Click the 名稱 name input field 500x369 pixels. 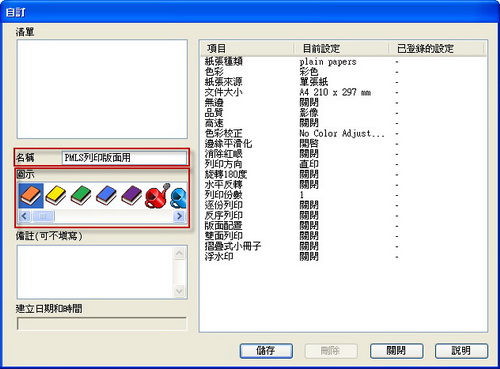tap(124, 158)
